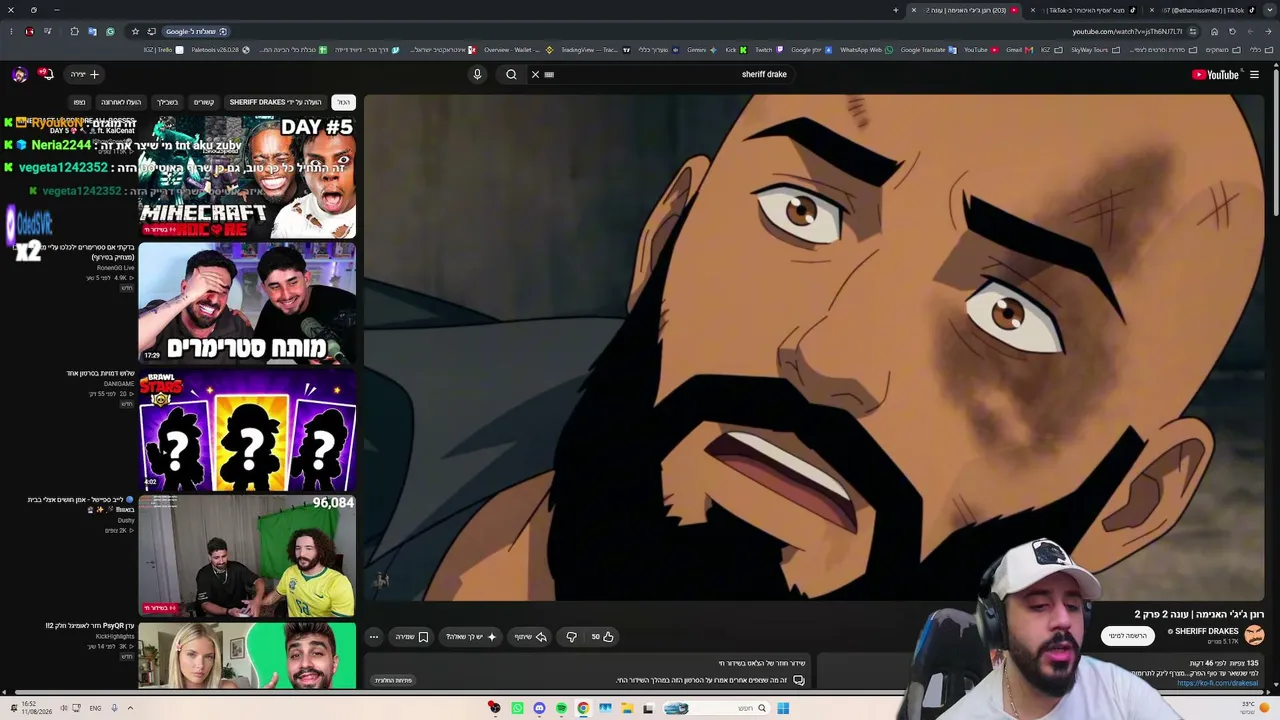The height and width of the screenshot is (720, 1280).
Task: Filter by uploads from SHERIFF DRAKES chip
Action: coord(276,102)
